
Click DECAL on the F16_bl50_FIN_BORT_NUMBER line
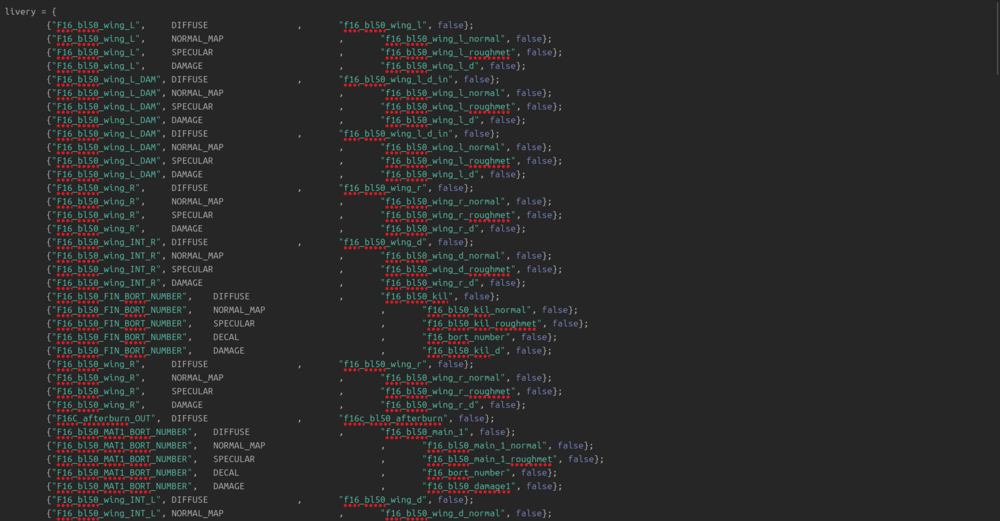(x=226, y=337)
